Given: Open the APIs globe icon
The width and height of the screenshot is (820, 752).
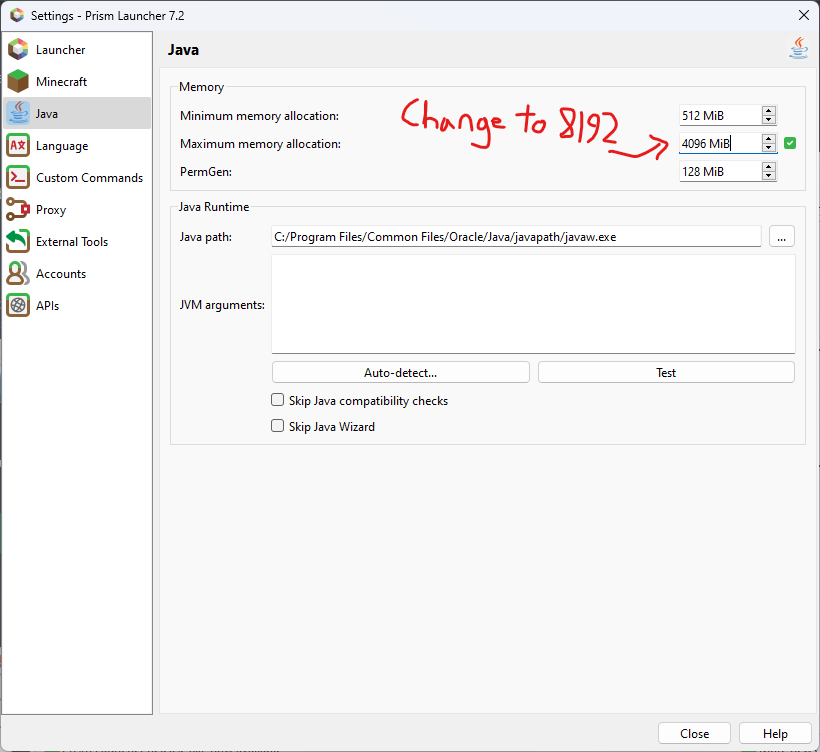Looking at the screenshot, I should pos(18,305).
